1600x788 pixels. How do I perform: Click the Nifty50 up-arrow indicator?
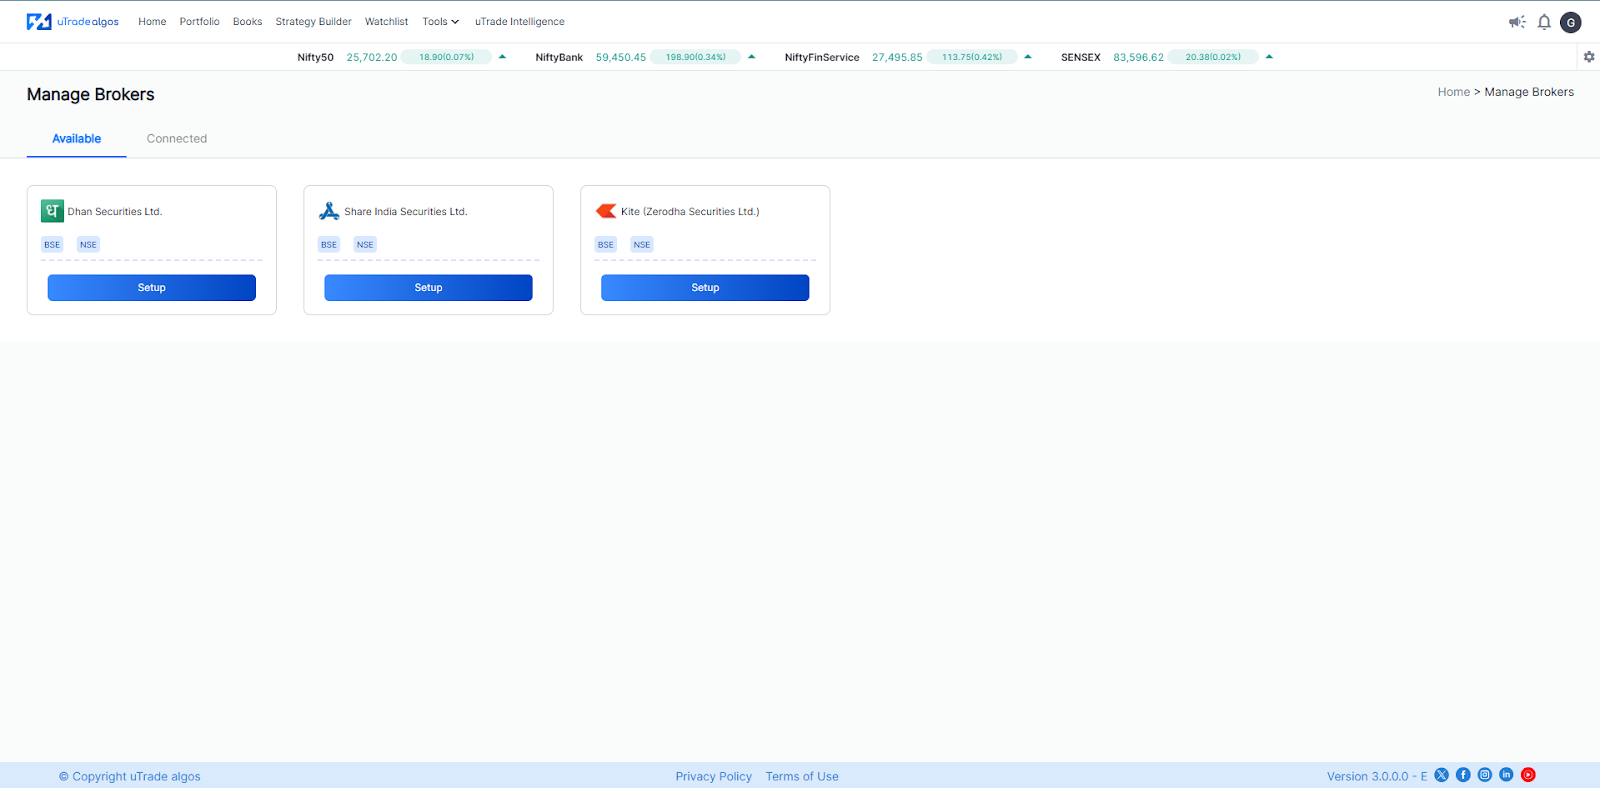(x=502, y=57)
